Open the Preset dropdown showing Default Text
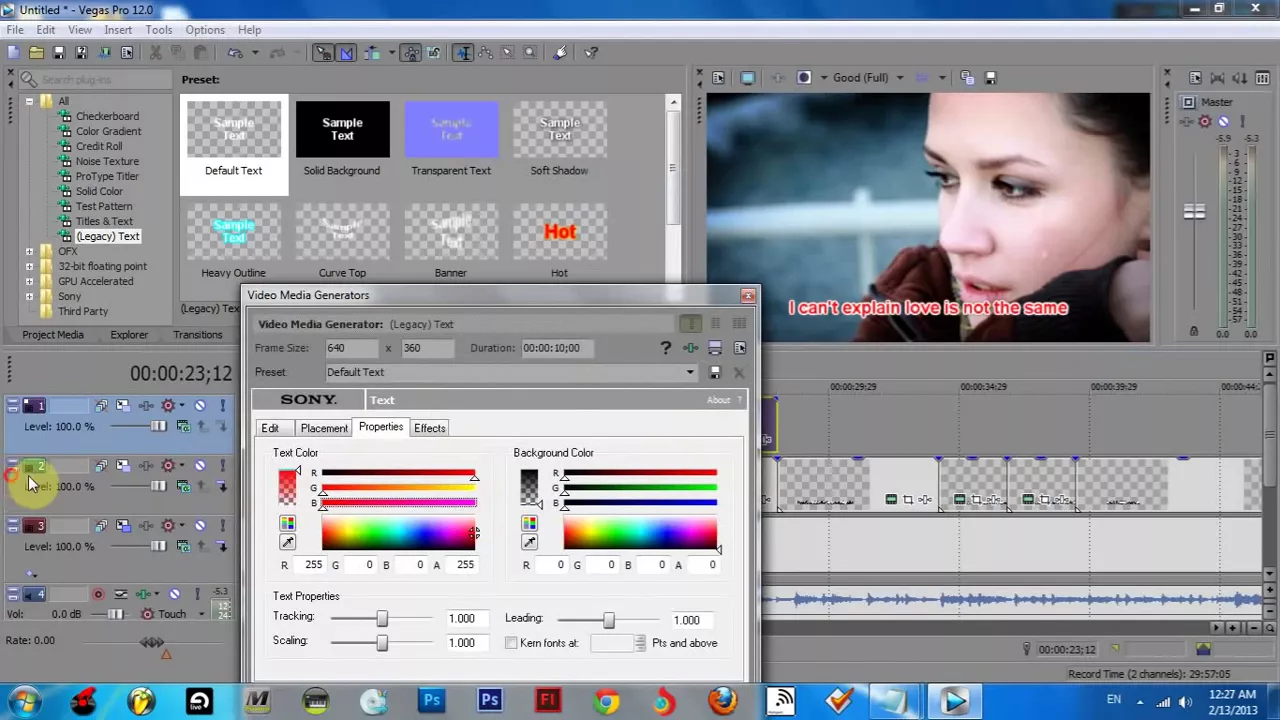The width and height of the screenshot is (1280, 720). (x=511, y=372)
